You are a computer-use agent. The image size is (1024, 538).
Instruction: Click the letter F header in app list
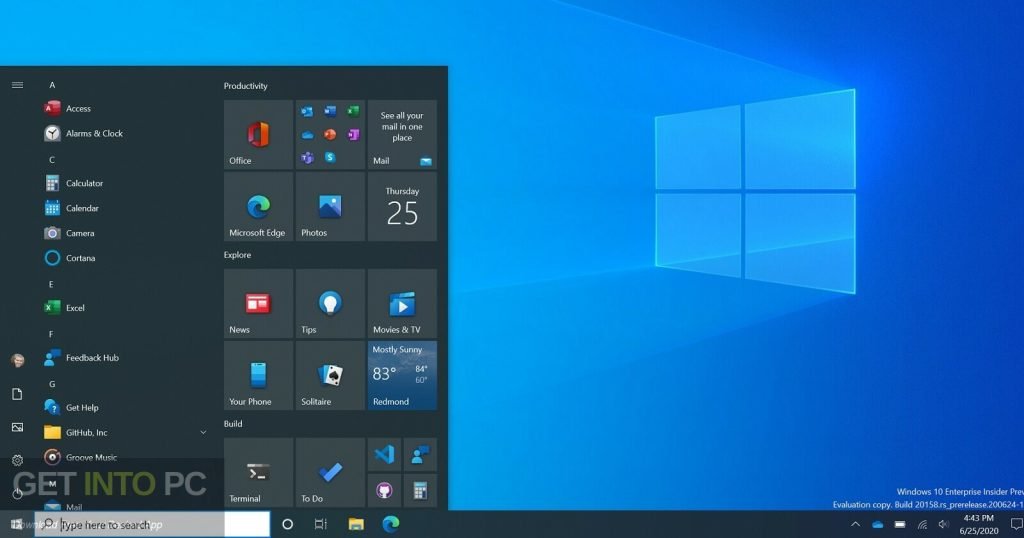tap(51, 334)
